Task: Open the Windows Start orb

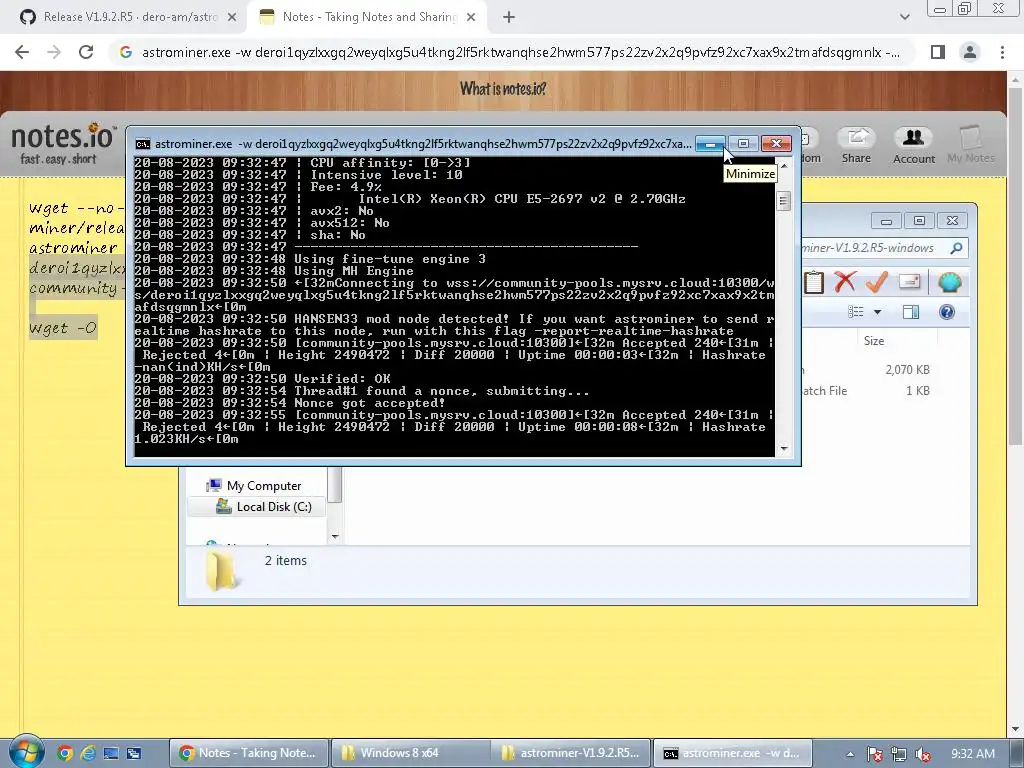Action: click(x=26, y=752)
